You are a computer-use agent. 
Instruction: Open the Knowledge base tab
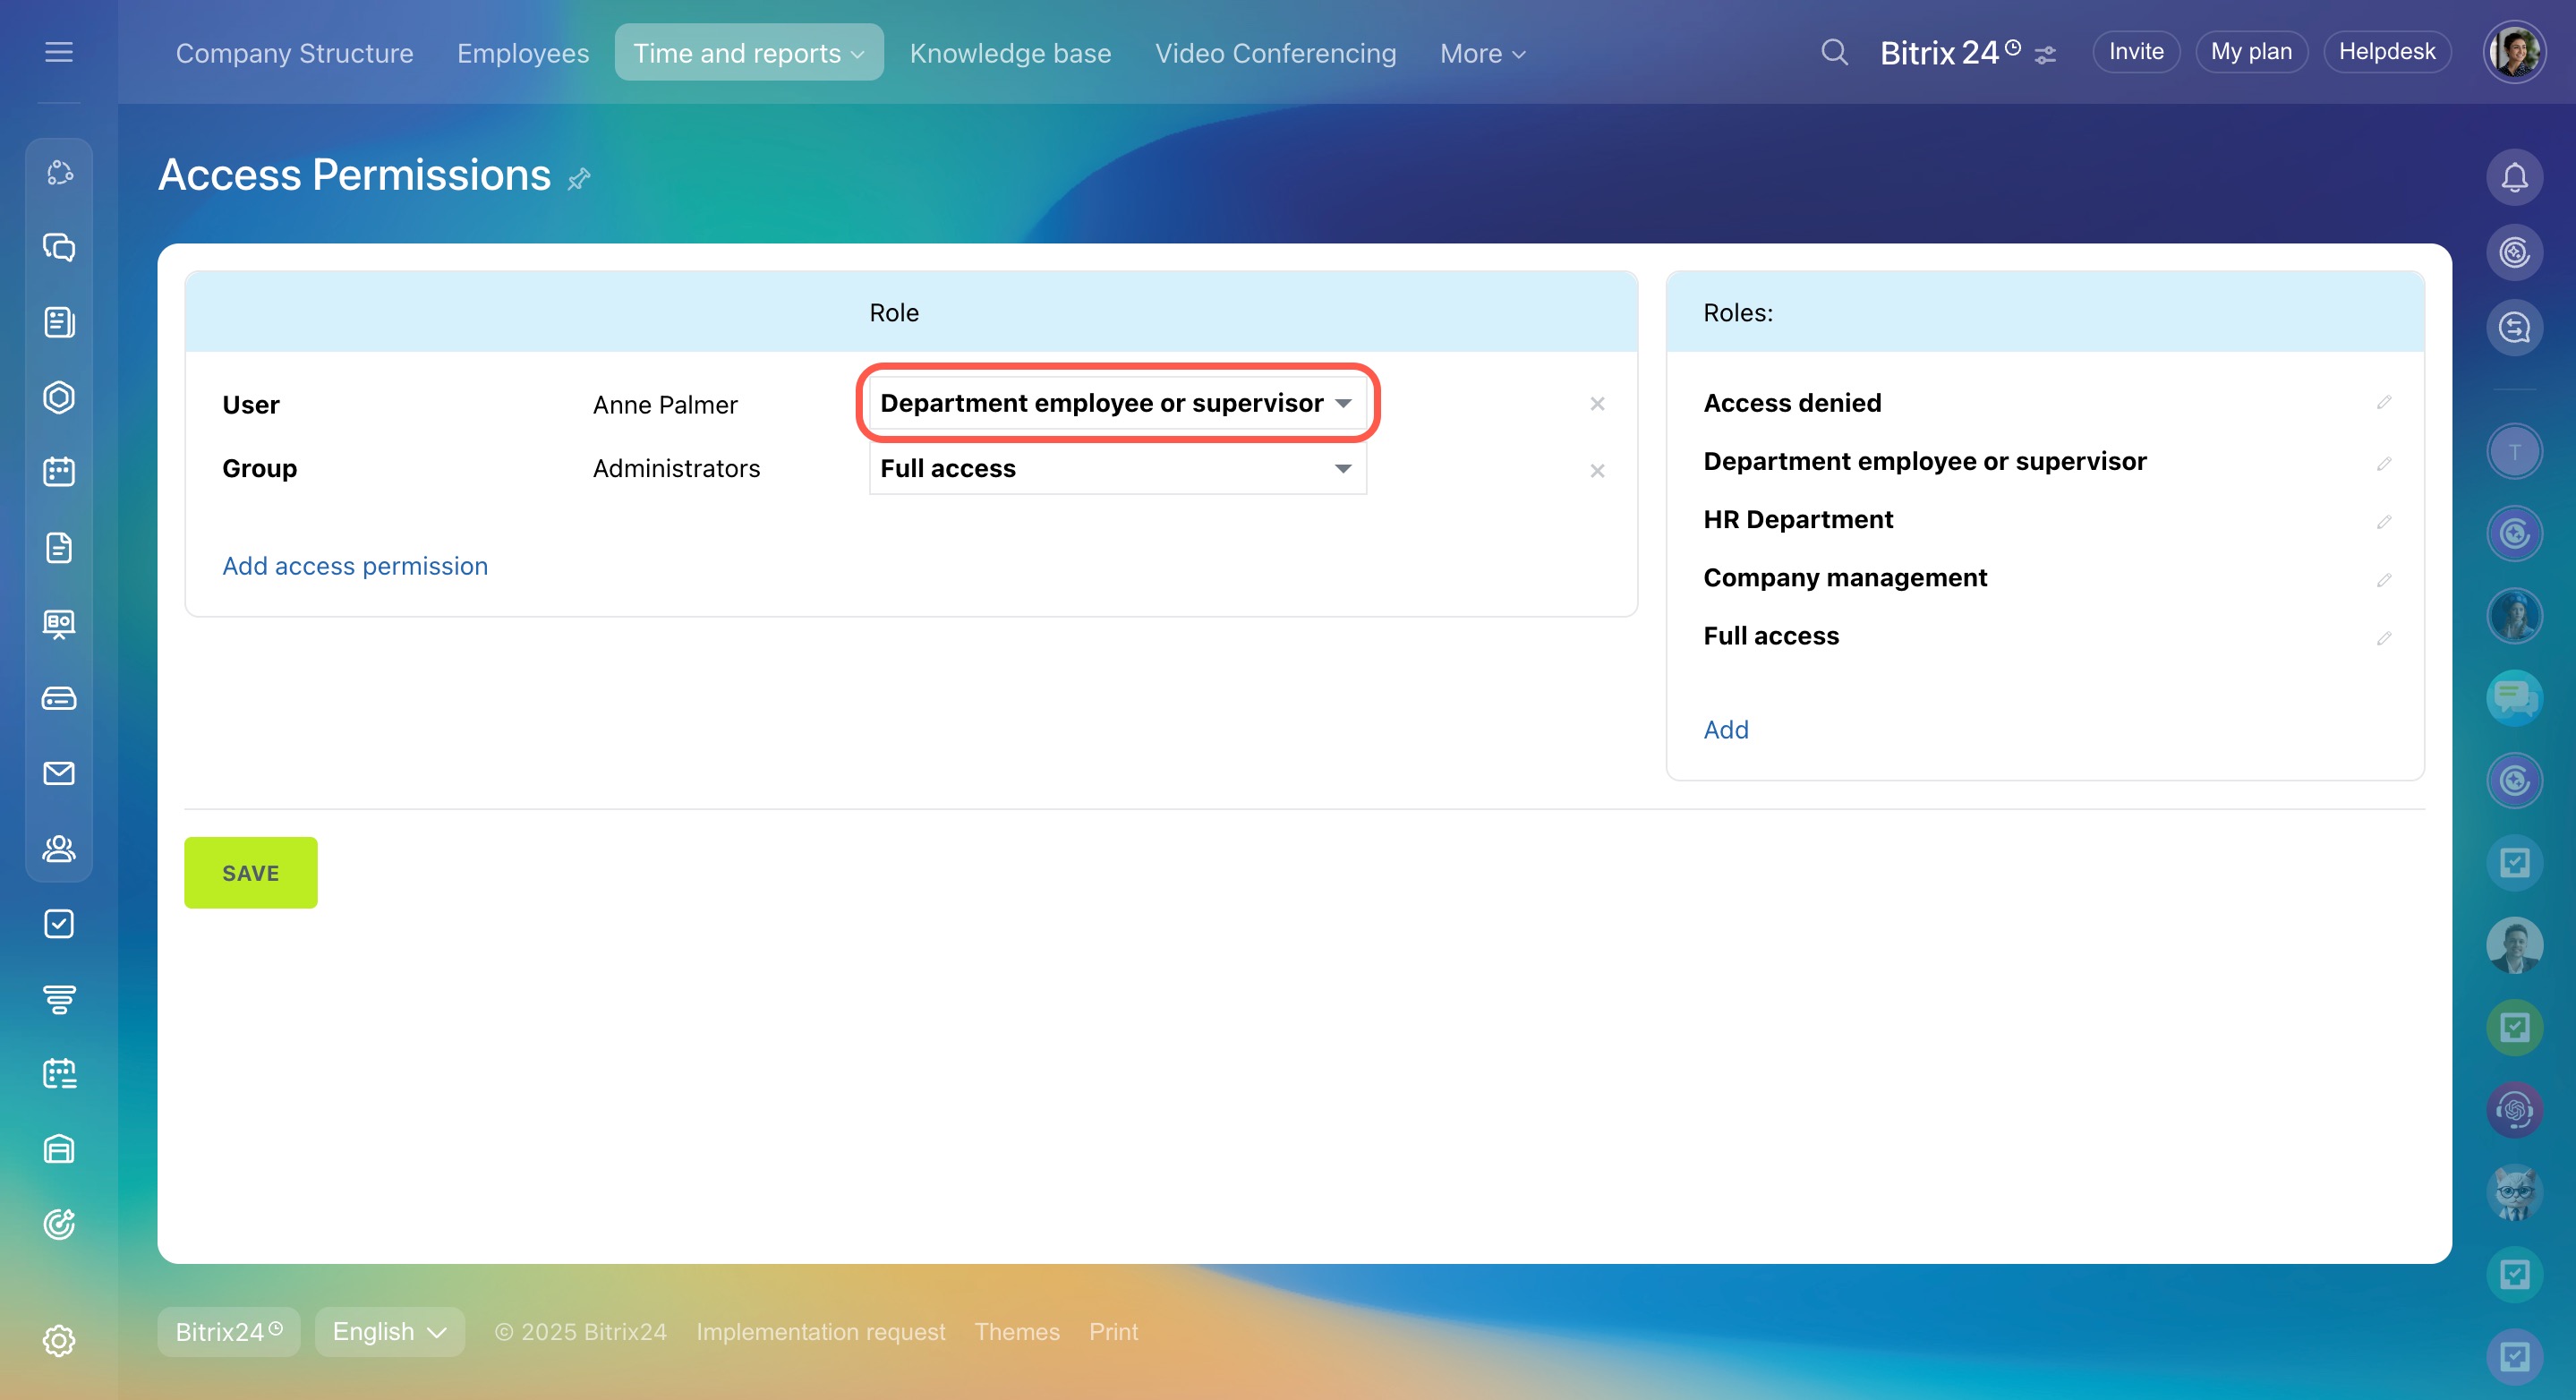tap(1010, 53)
